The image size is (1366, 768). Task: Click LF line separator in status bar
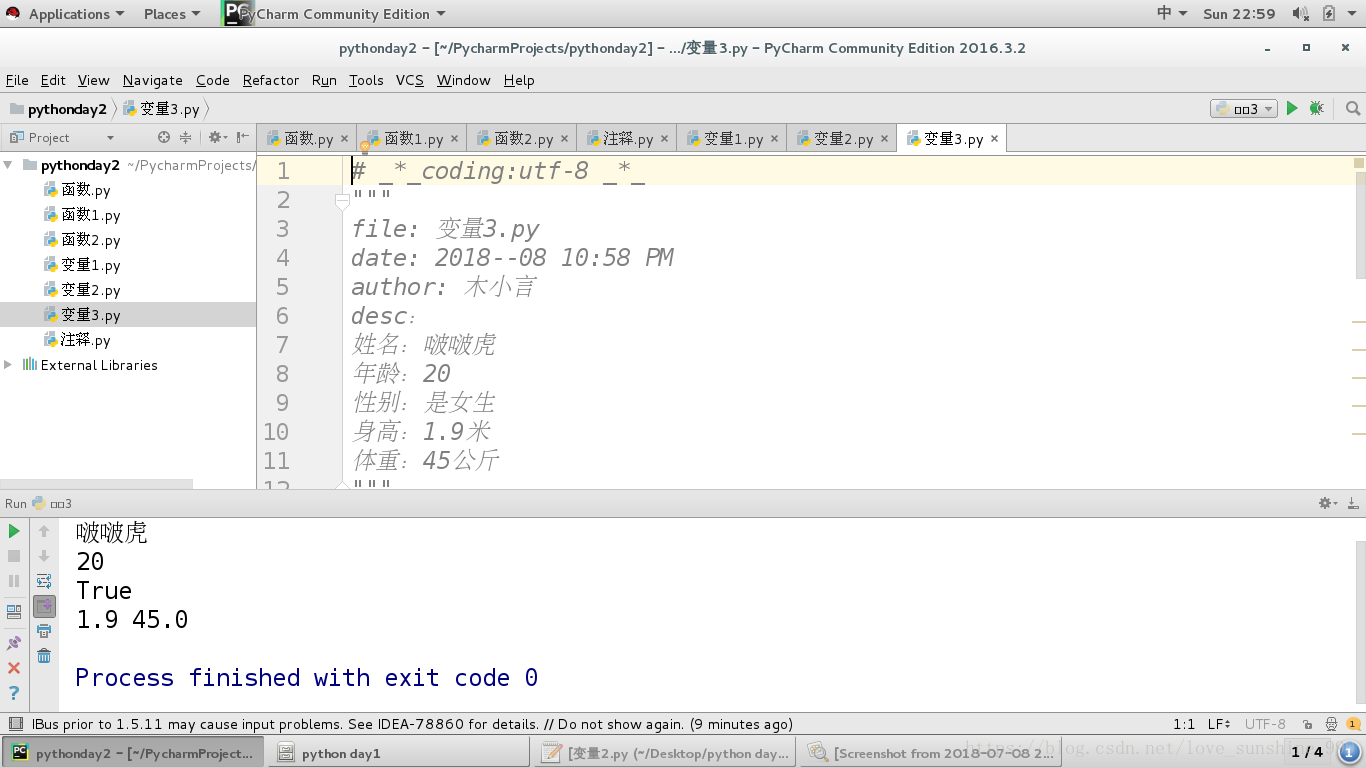(1219, 724)
